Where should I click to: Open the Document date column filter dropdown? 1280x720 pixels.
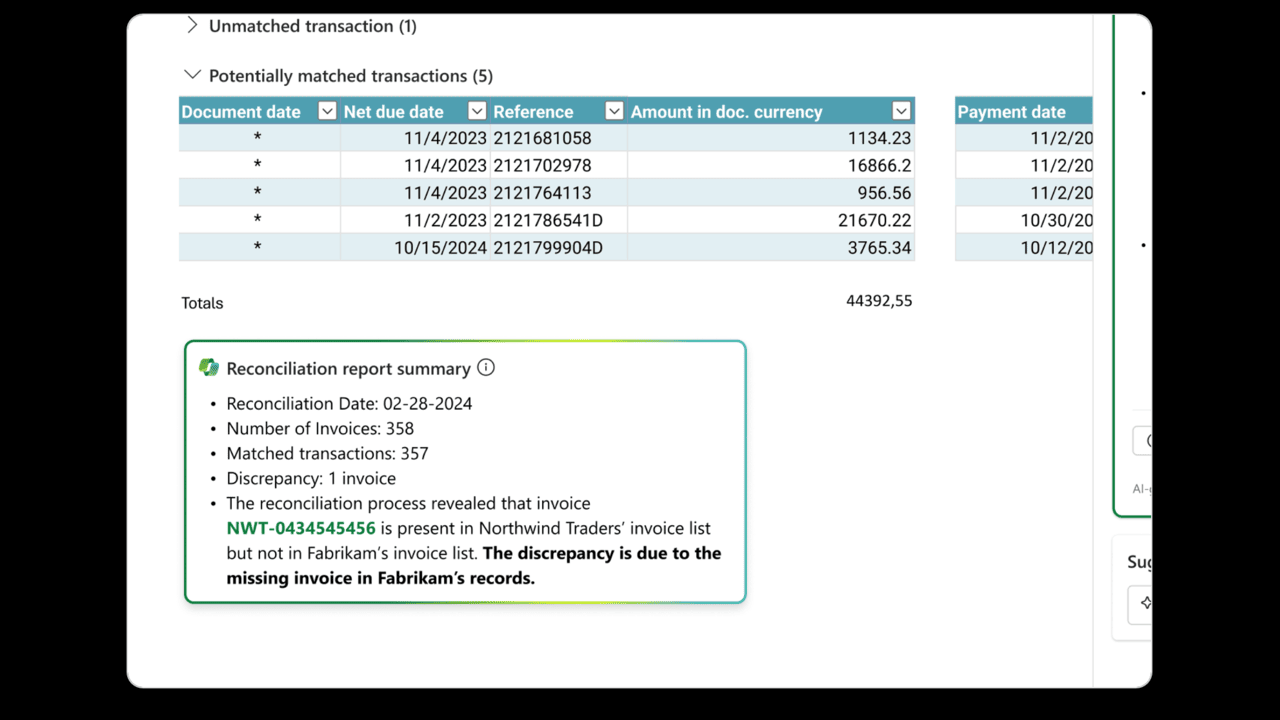point(327,111)
